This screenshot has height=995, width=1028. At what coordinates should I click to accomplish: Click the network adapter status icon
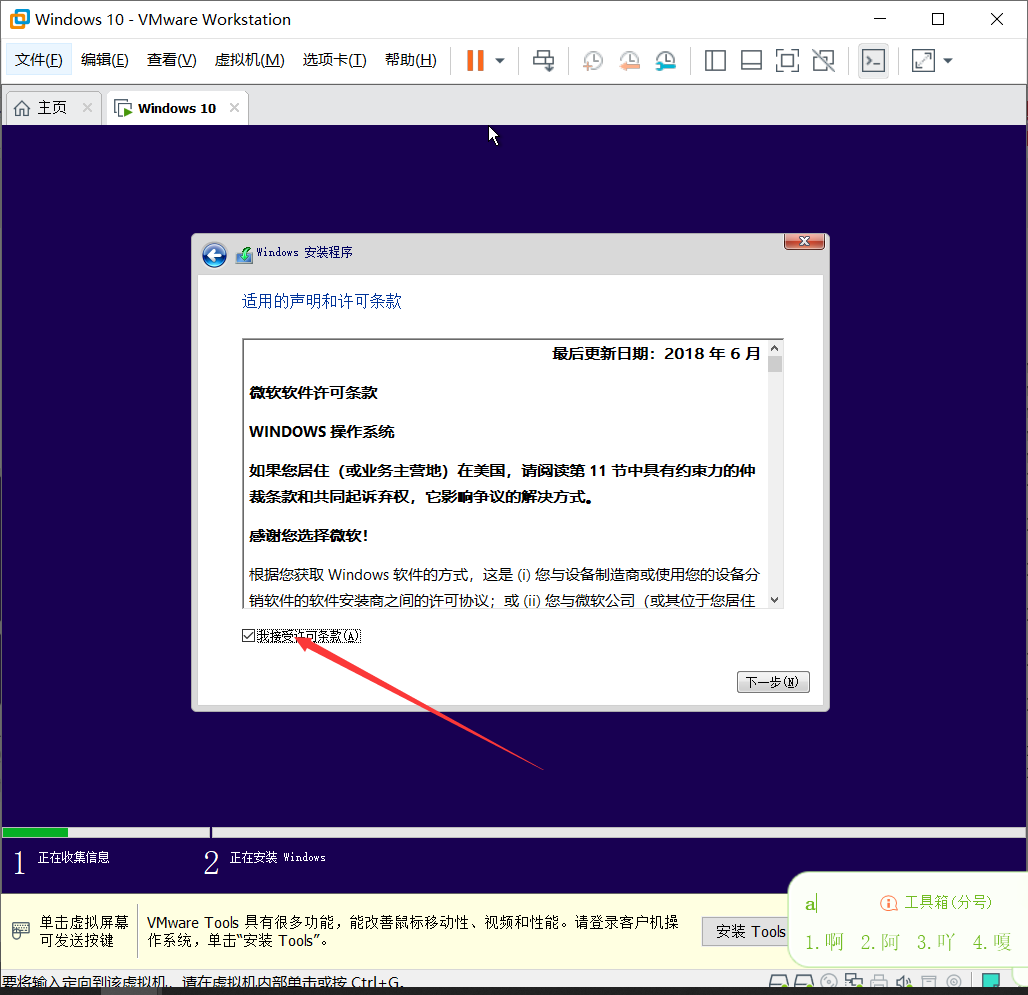[854, 981]
